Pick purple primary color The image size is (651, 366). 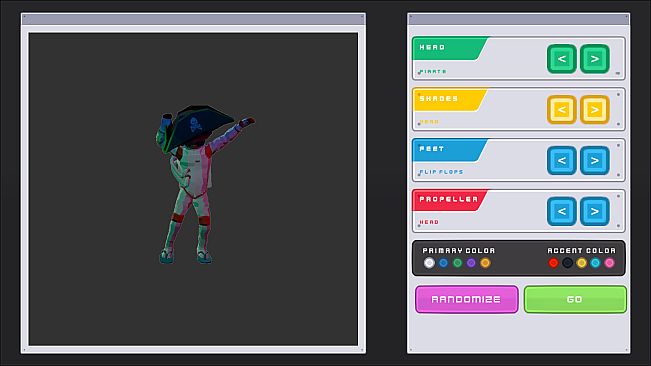pos(471,263)
